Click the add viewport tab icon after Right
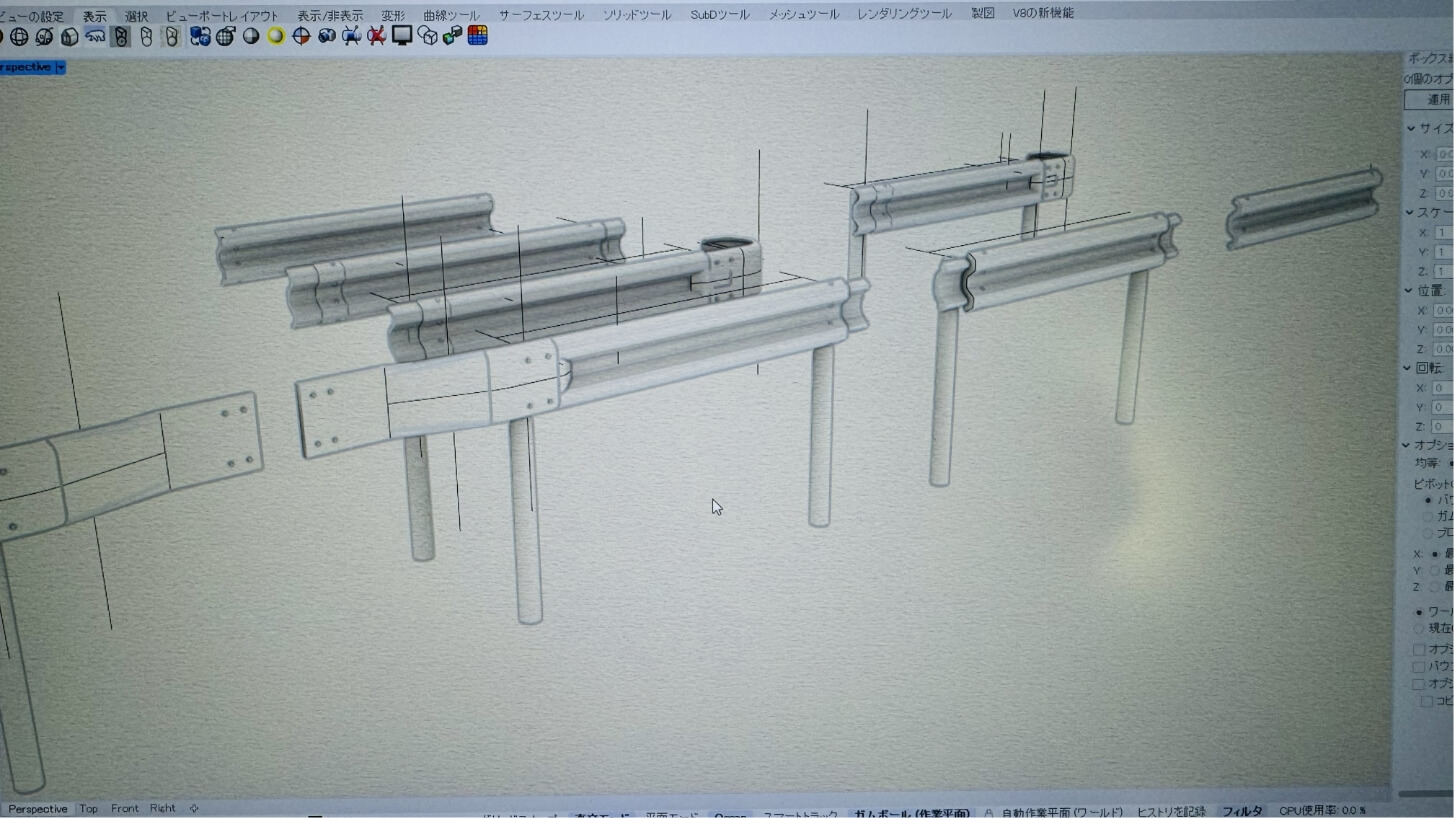Screen dimensions: 1454x818 (194, 808)
